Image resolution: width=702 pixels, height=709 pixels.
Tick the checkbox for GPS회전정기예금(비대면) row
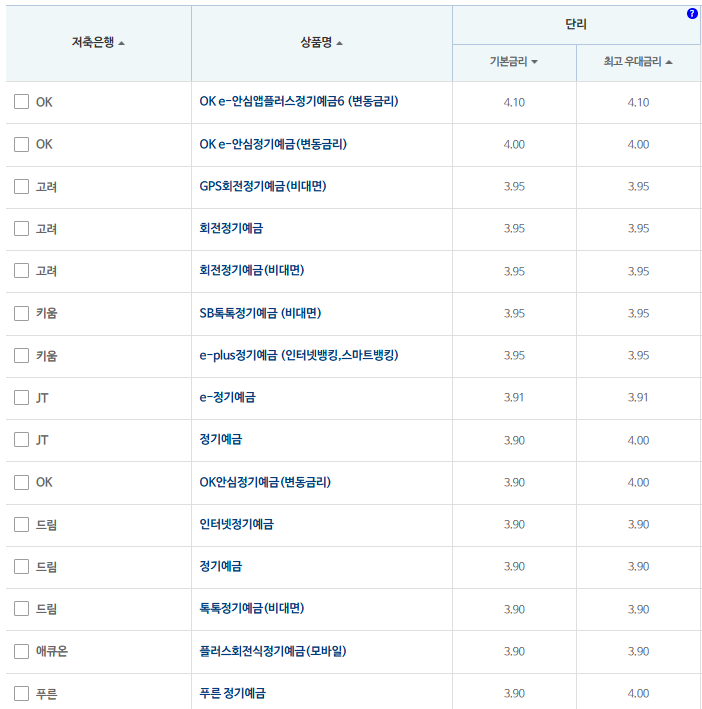(x=21, y=186)
